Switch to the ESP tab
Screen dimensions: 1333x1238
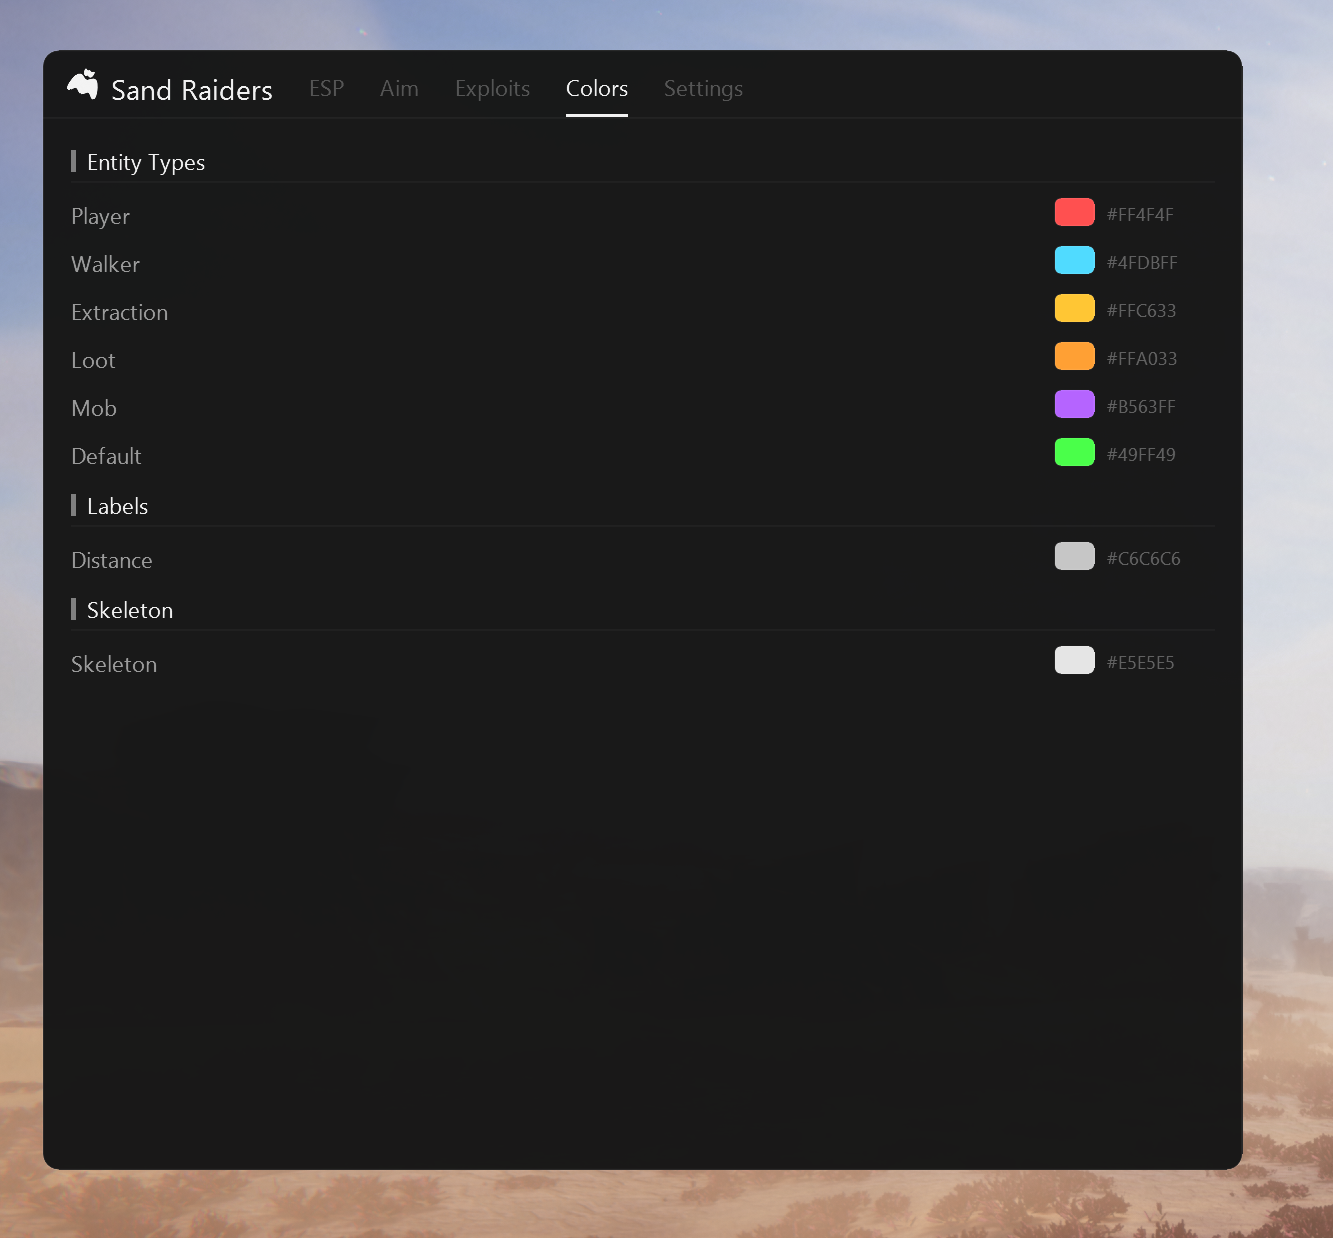[x=327, y=89]
